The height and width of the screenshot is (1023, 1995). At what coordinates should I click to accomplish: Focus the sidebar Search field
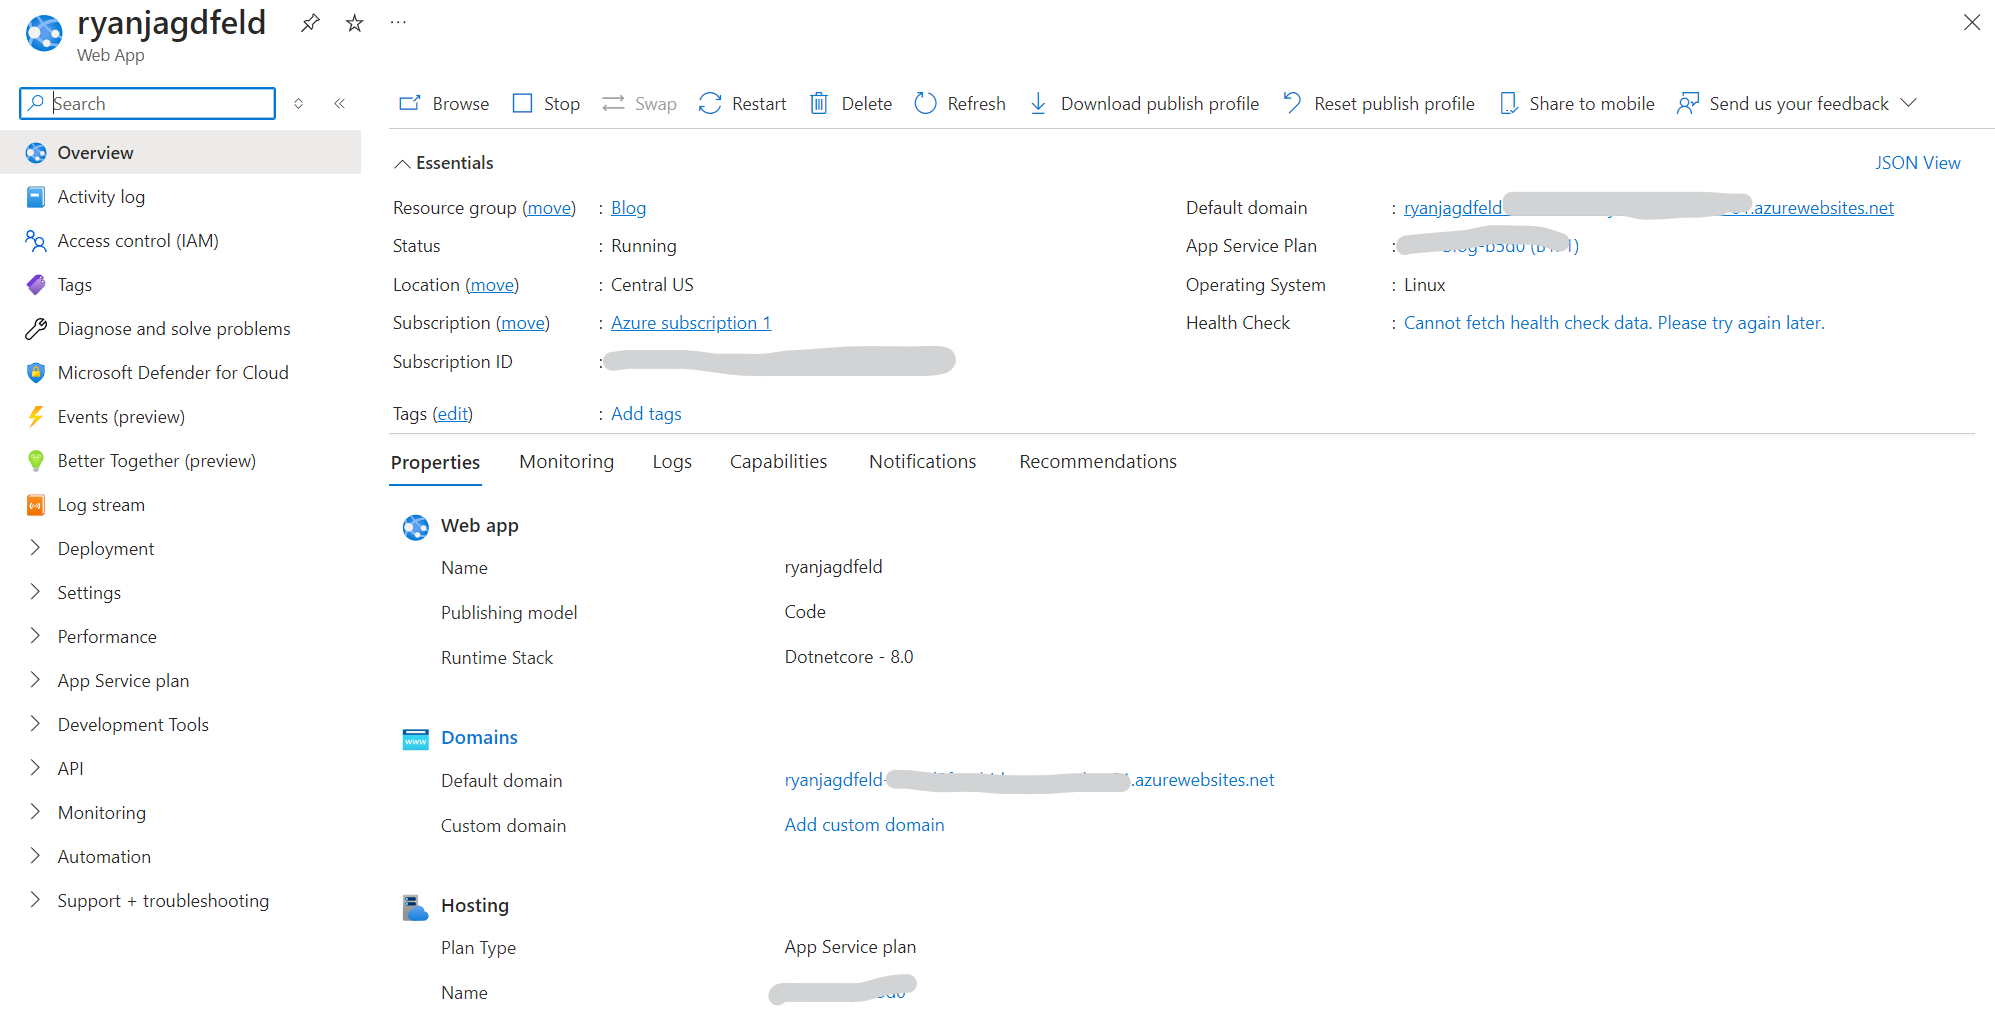(148, 103)
